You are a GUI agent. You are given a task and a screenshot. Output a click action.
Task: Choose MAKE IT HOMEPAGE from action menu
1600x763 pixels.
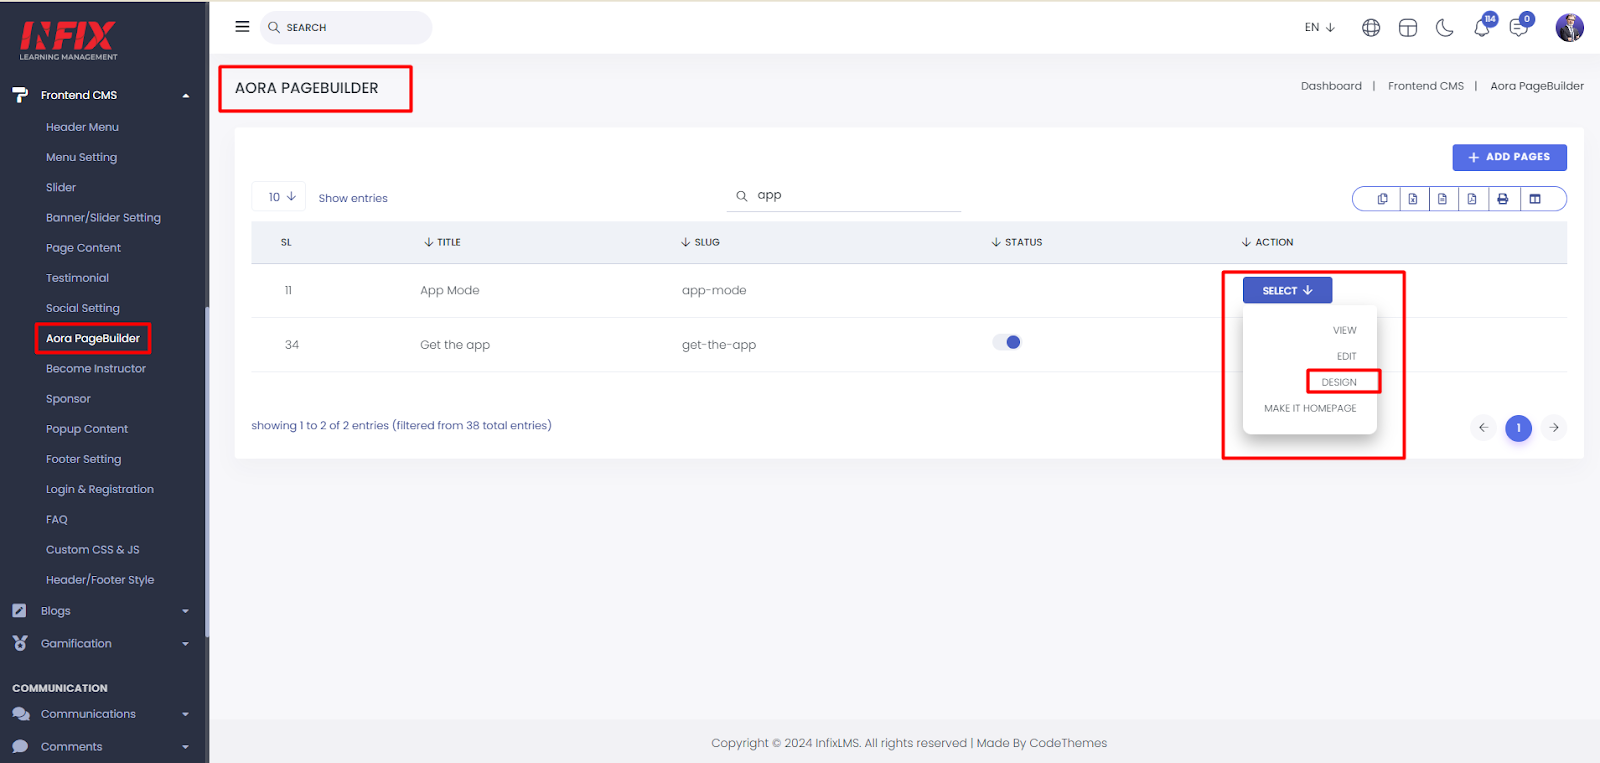point(1310,408)
